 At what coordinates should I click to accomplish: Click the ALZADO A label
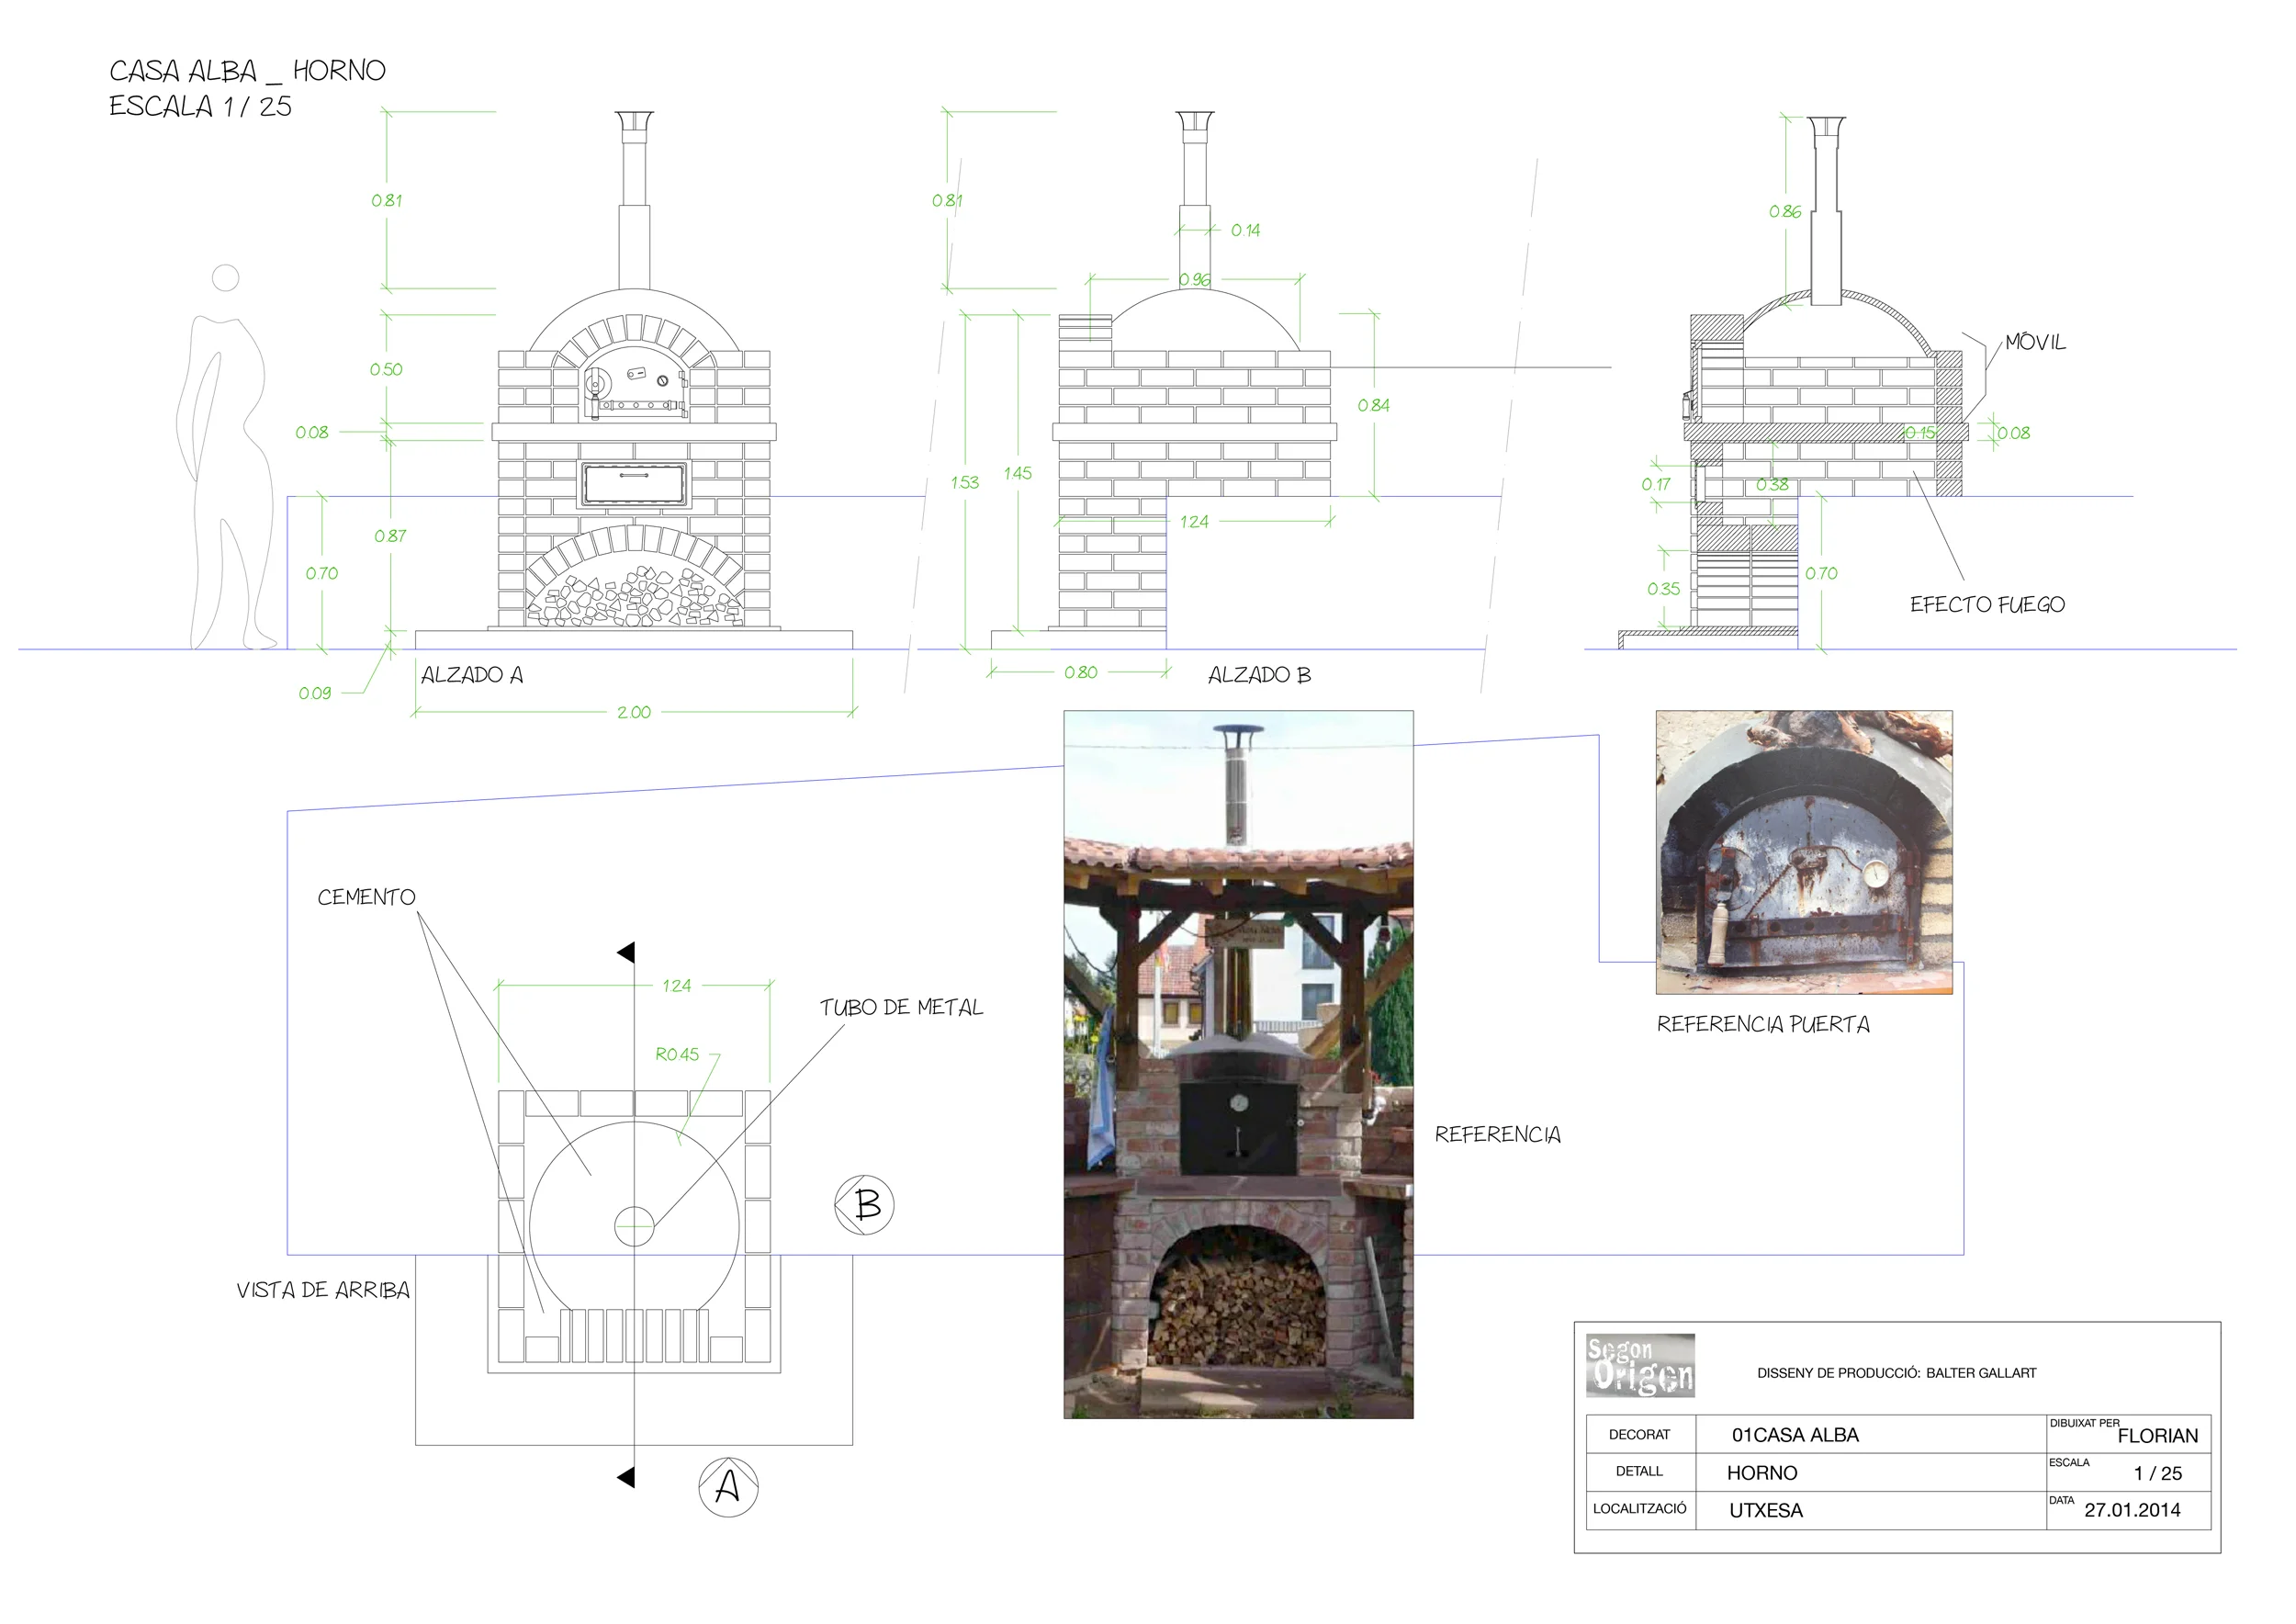[x=472, y=675]
